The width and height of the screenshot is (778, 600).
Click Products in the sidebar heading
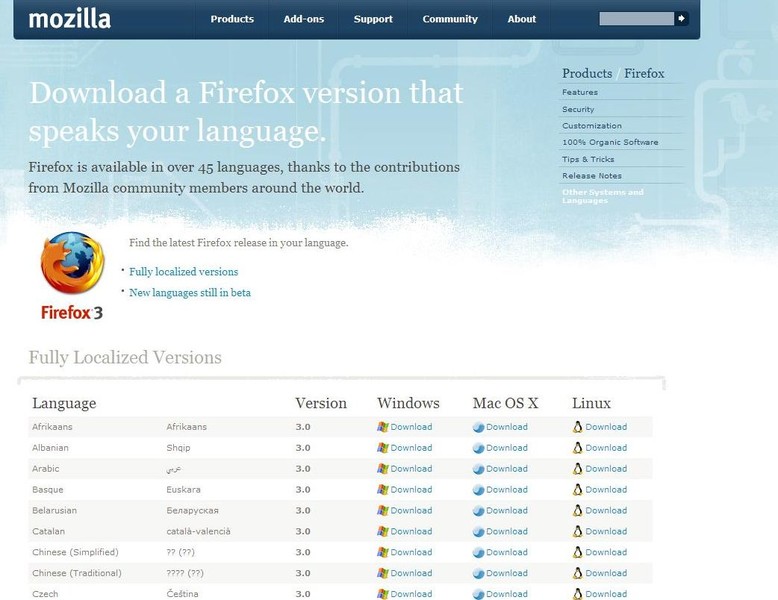click(587, 73)
